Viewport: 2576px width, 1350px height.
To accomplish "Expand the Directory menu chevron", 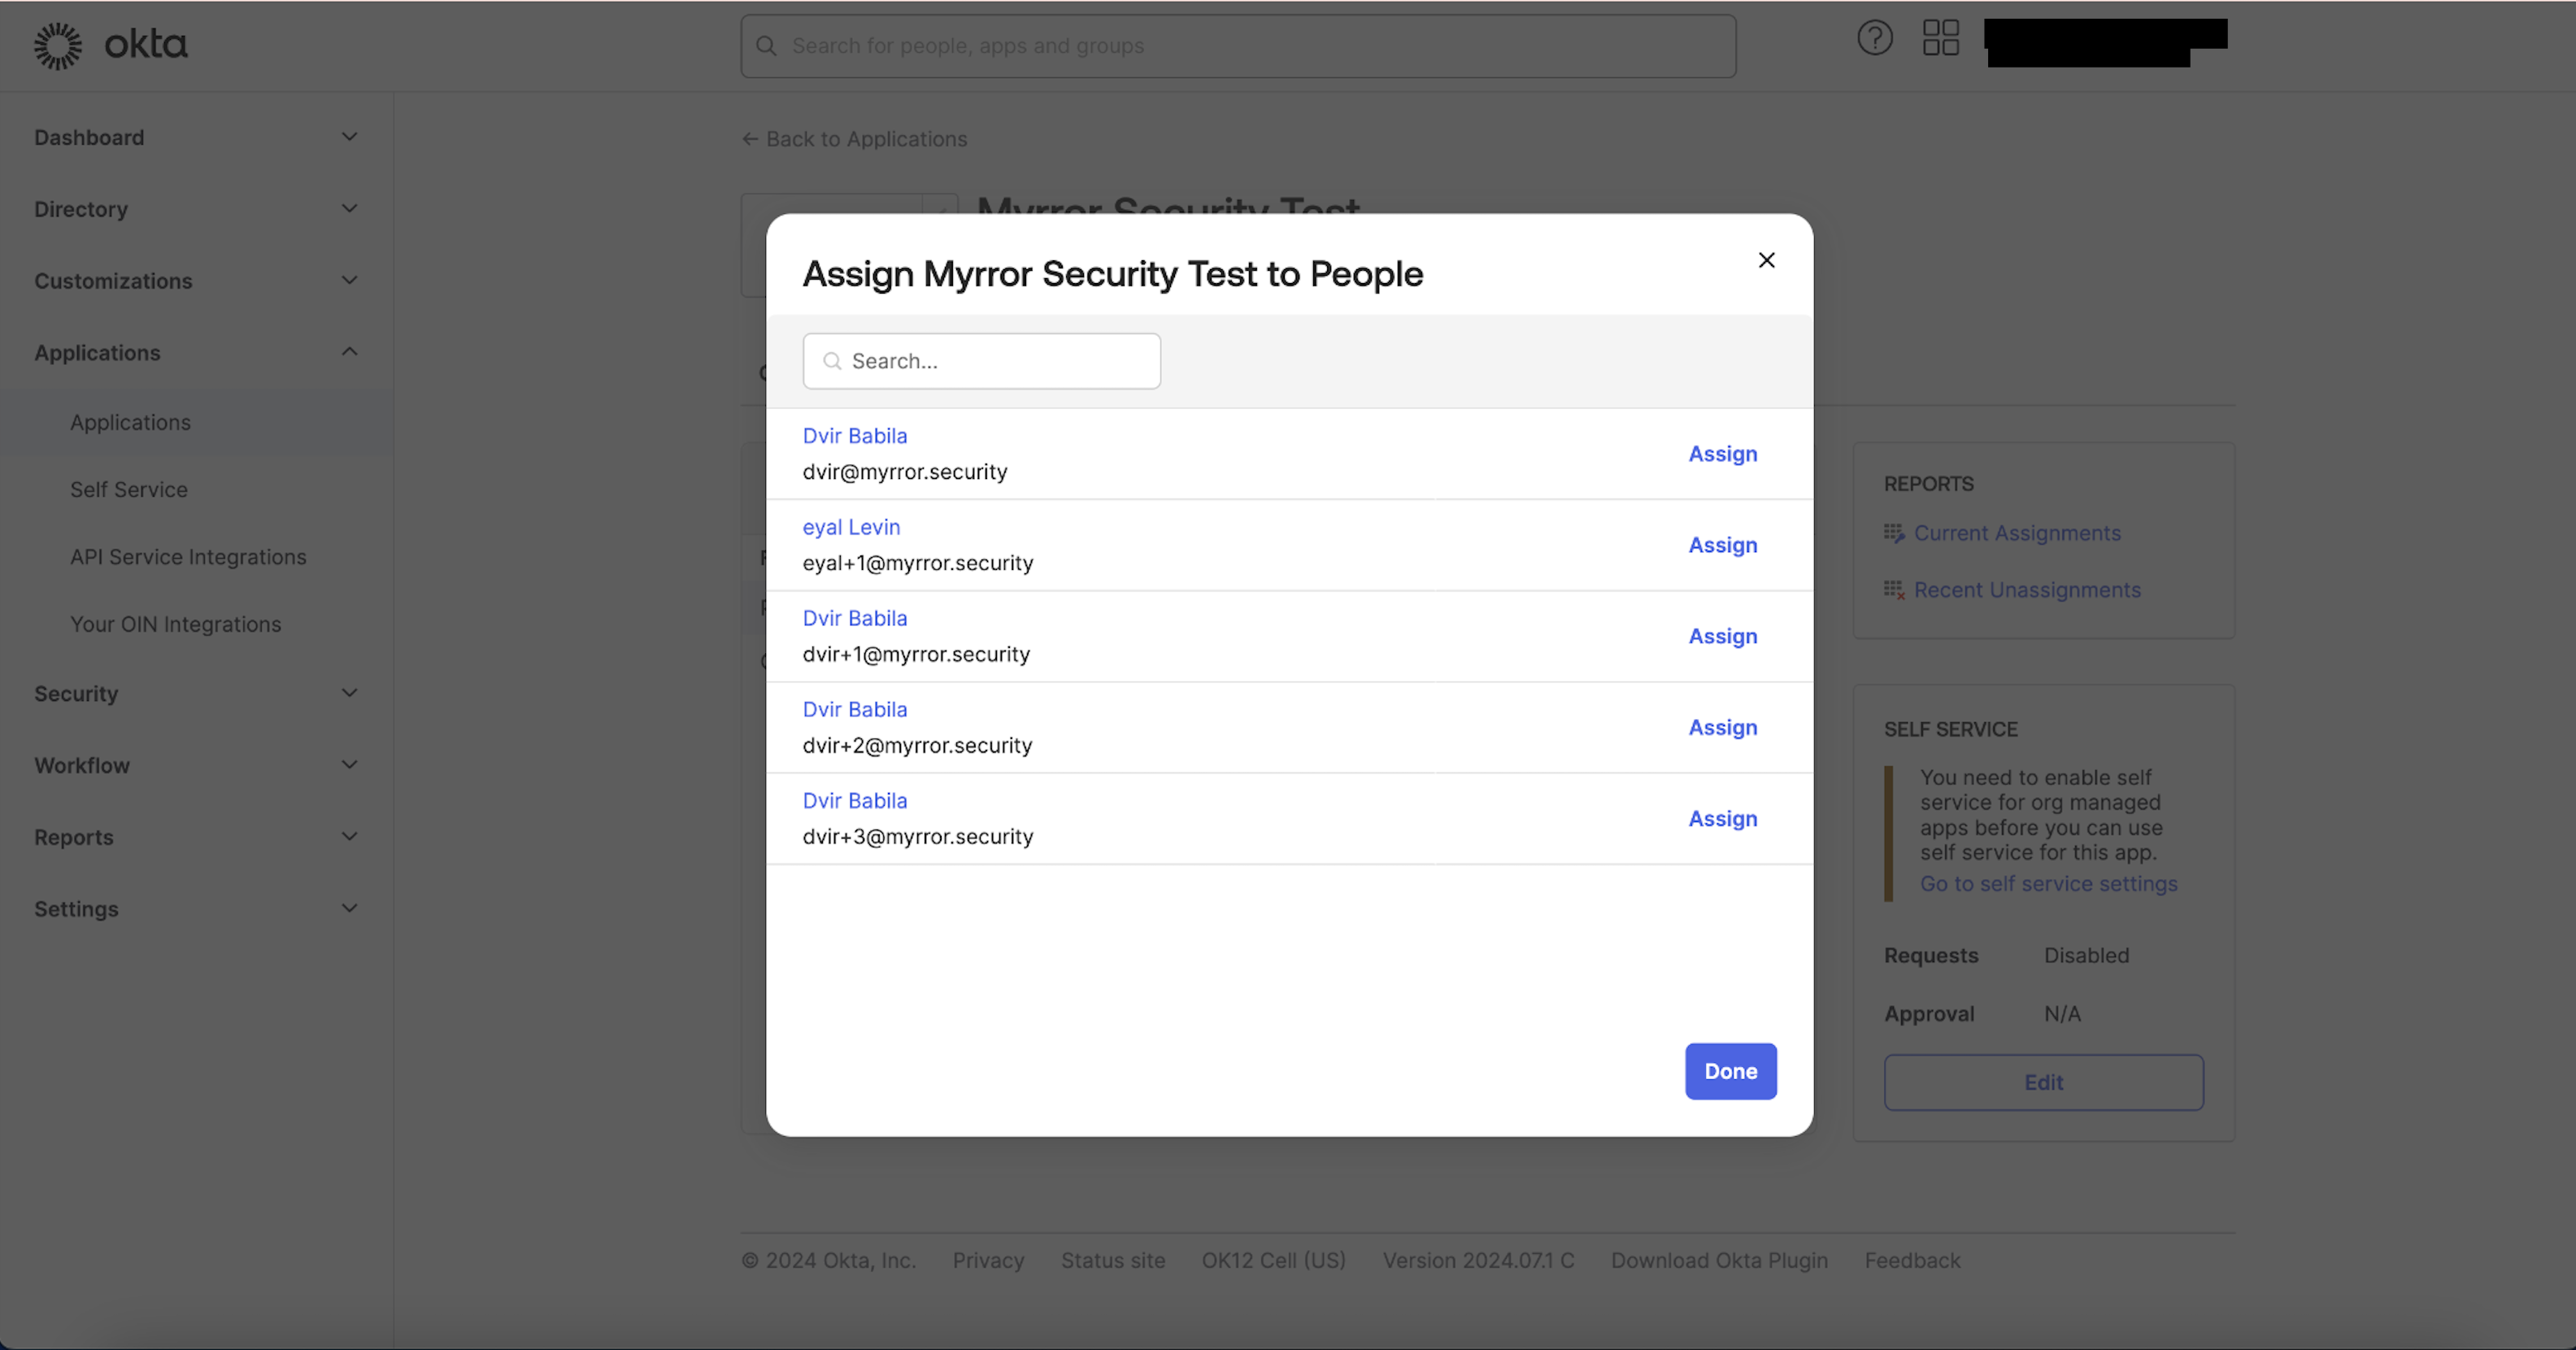I will pos(349,209).
